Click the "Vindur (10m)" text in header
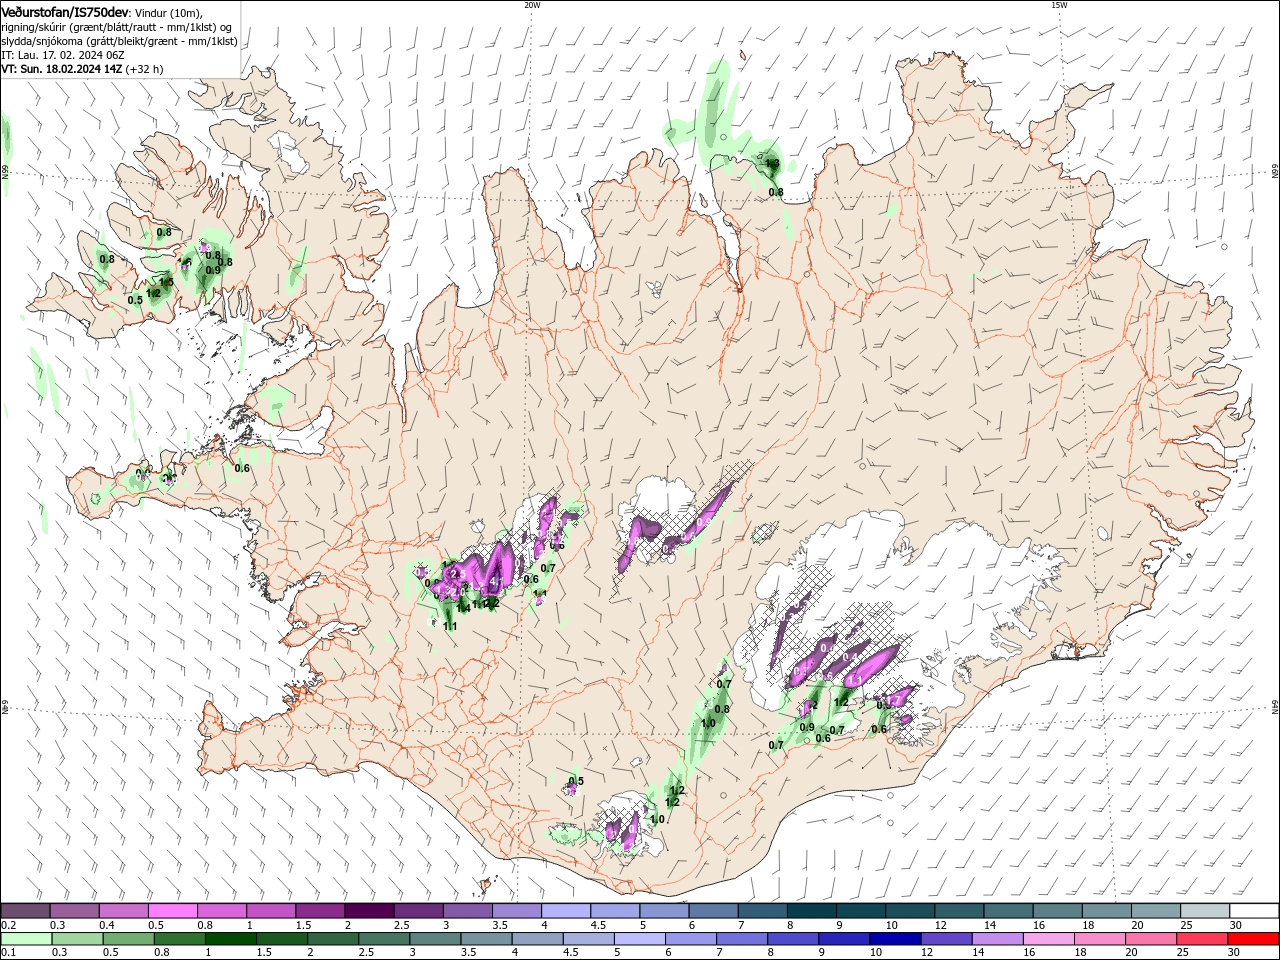The height and width of the screenshot is (960, 1280). pyautogui.click(x=168, y=13)
